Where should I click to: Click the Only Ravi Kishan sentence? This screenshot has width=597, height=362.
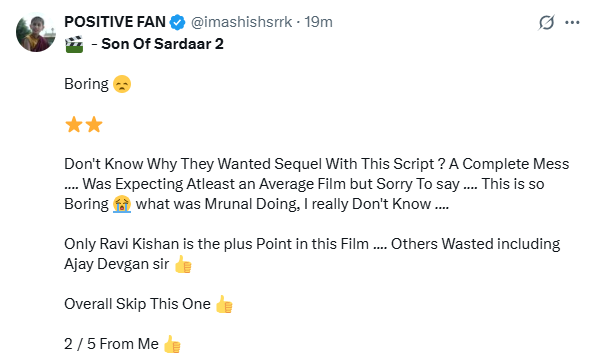click(x=312, y=254)
